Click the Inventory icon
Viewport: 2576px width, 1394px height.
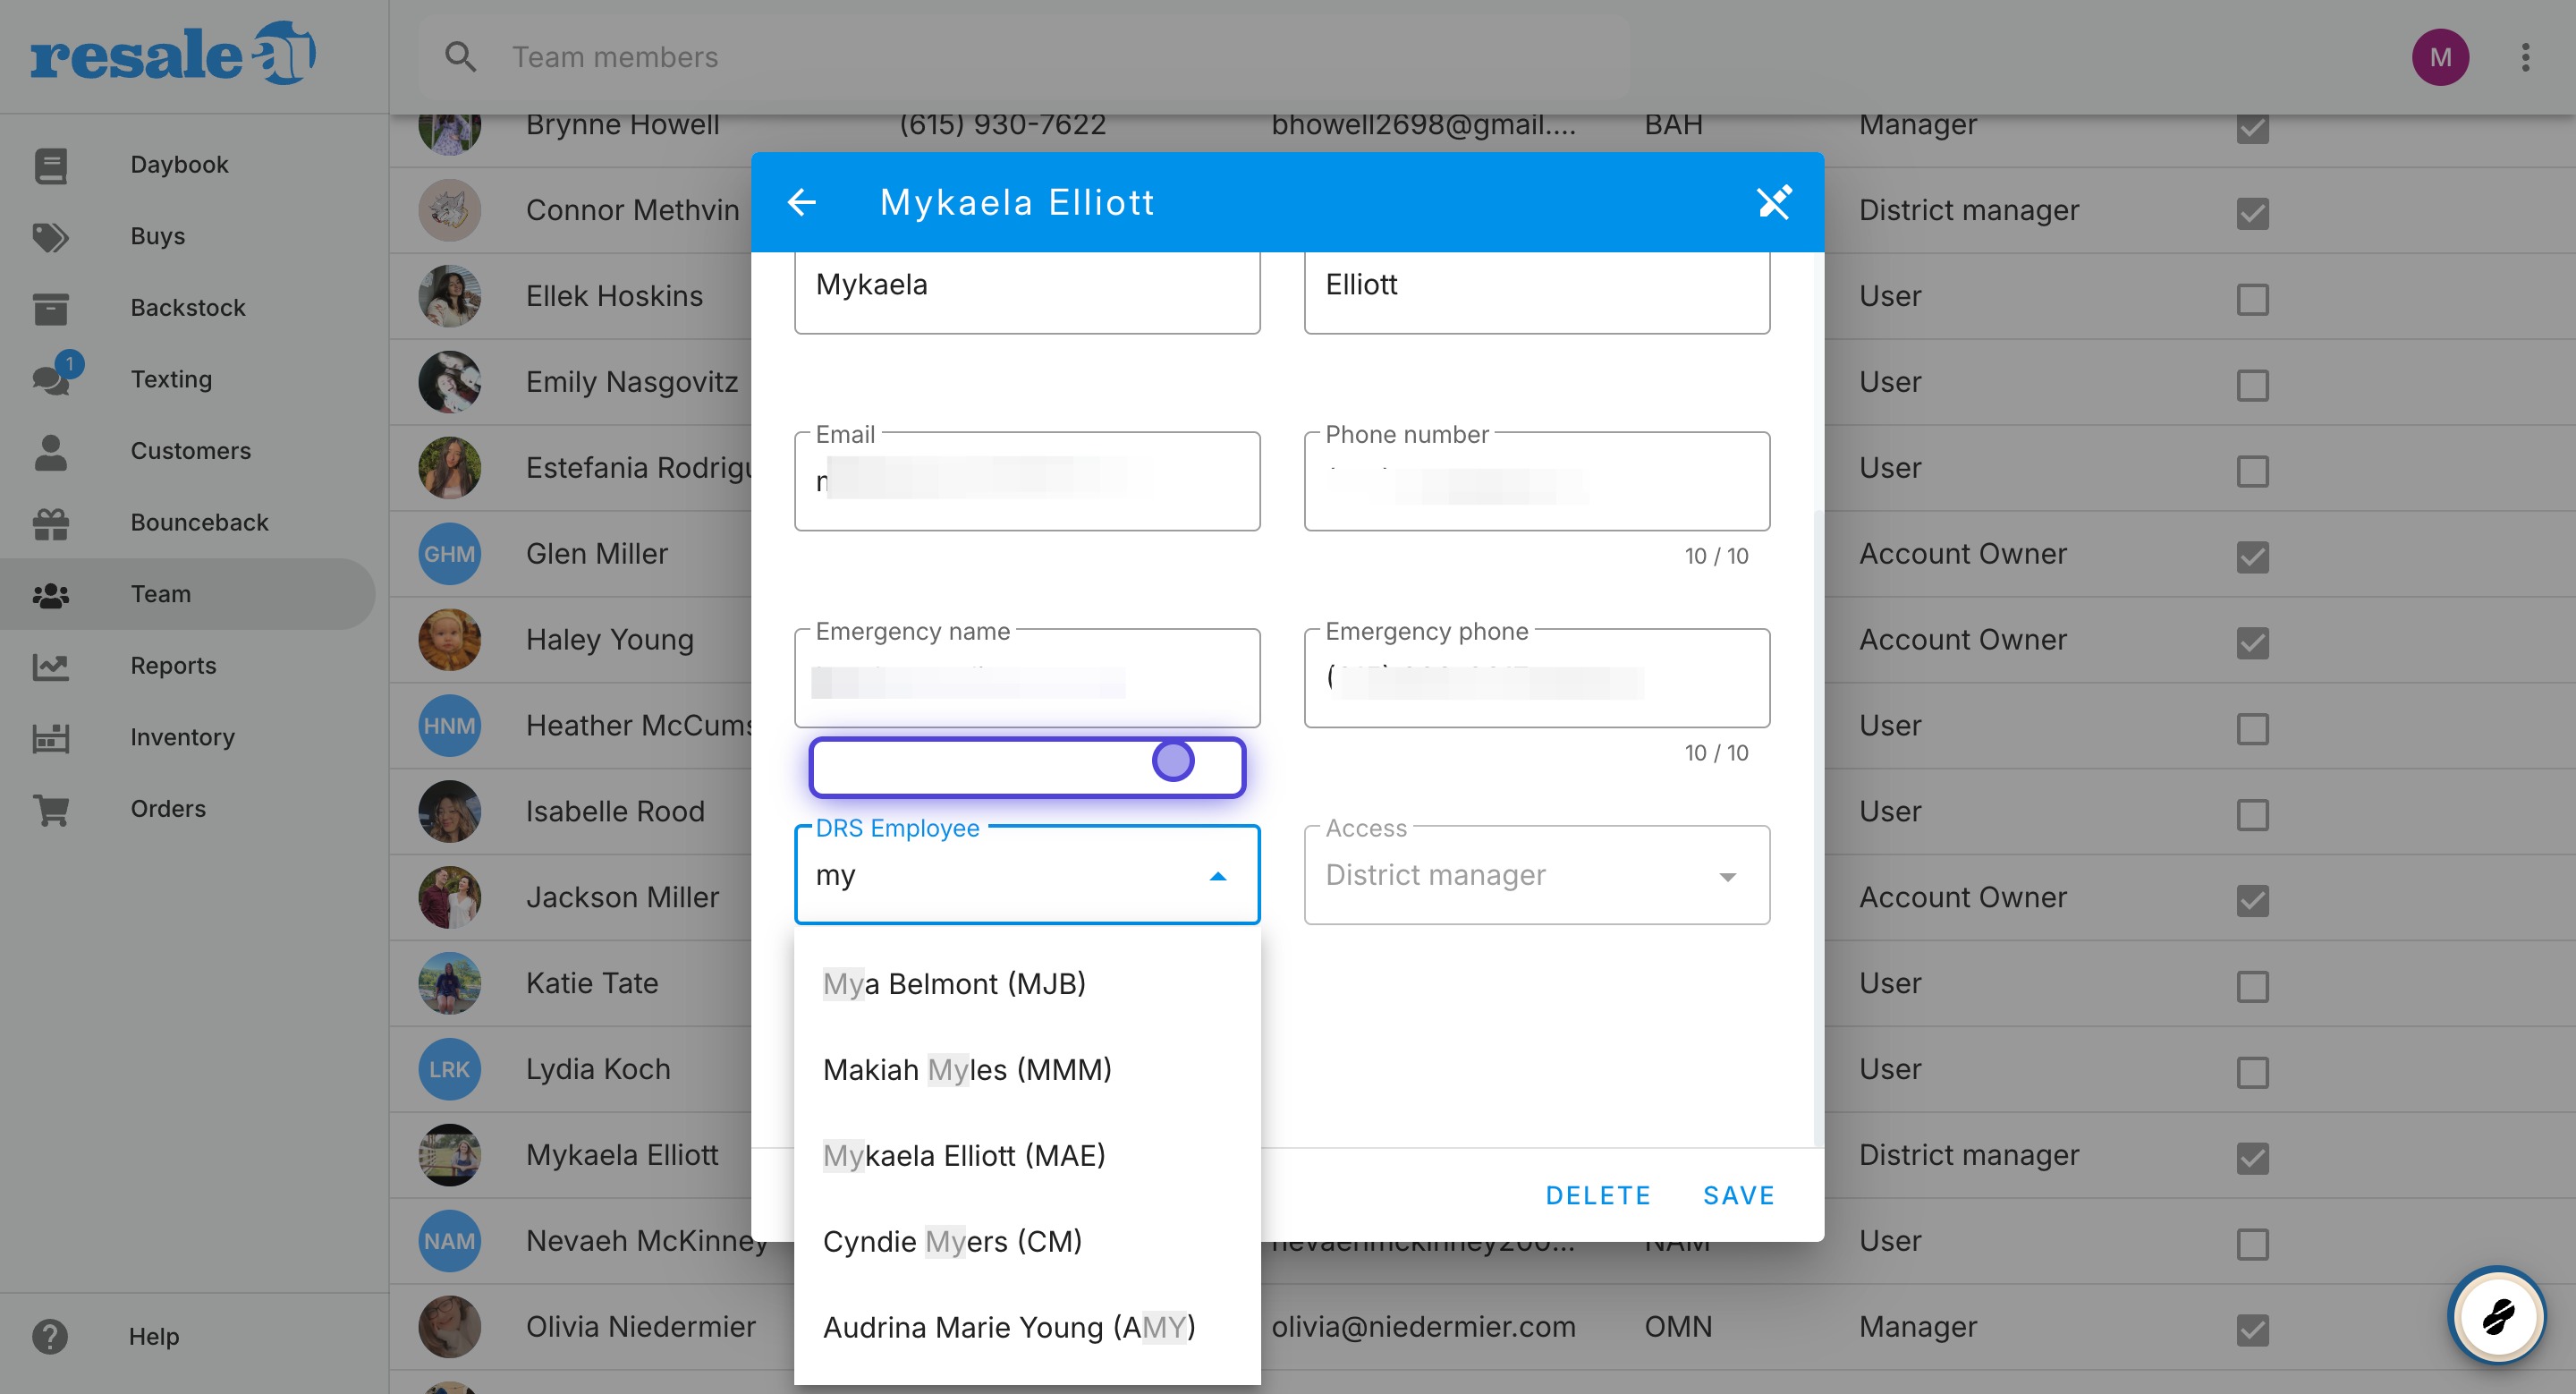pos(50,738)
